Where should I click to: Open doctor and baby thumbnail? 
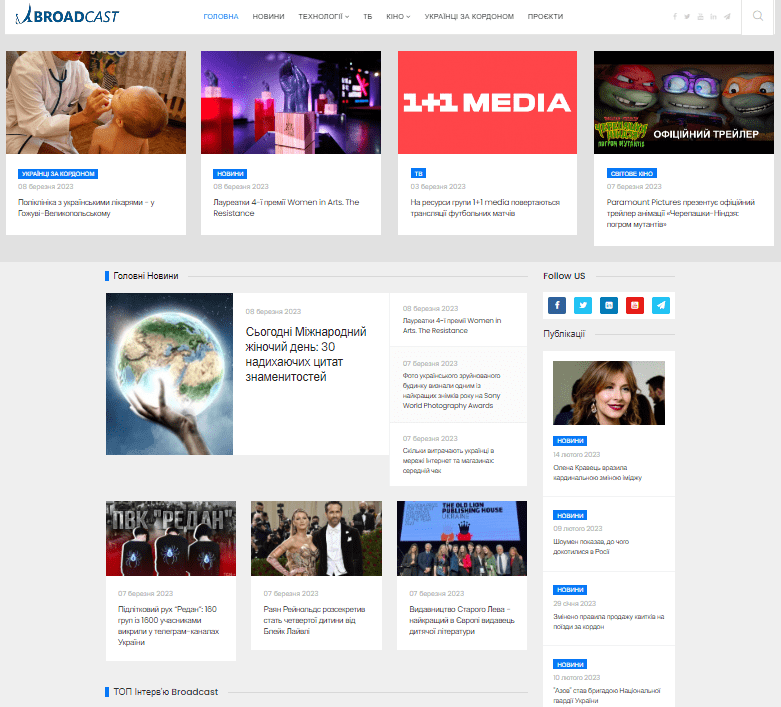pyautogui.click(x=96, y=102)
